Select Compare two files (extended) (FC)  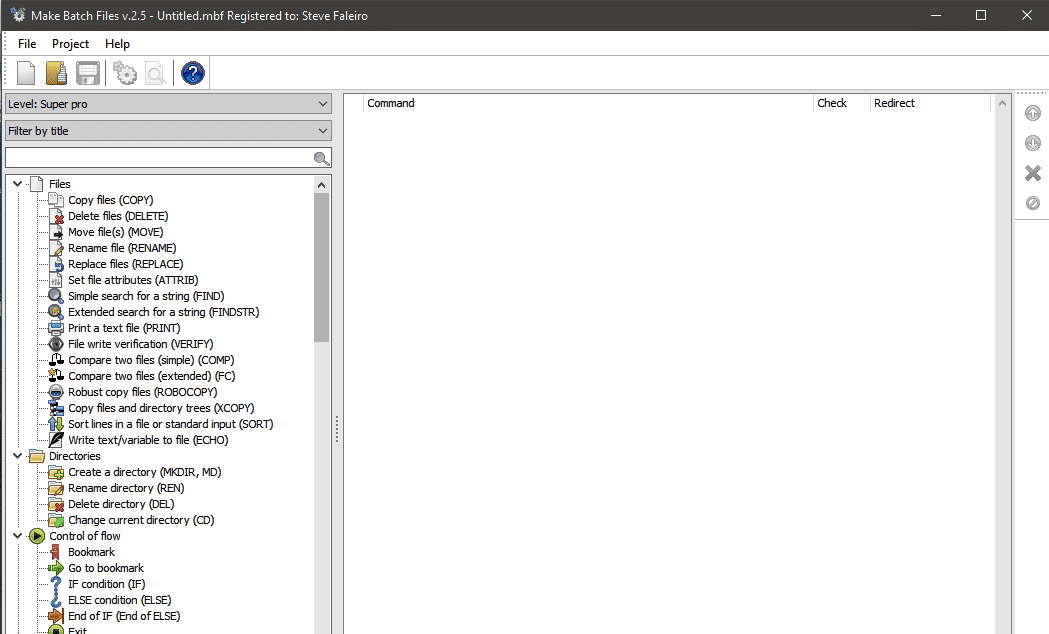(151, 376)
